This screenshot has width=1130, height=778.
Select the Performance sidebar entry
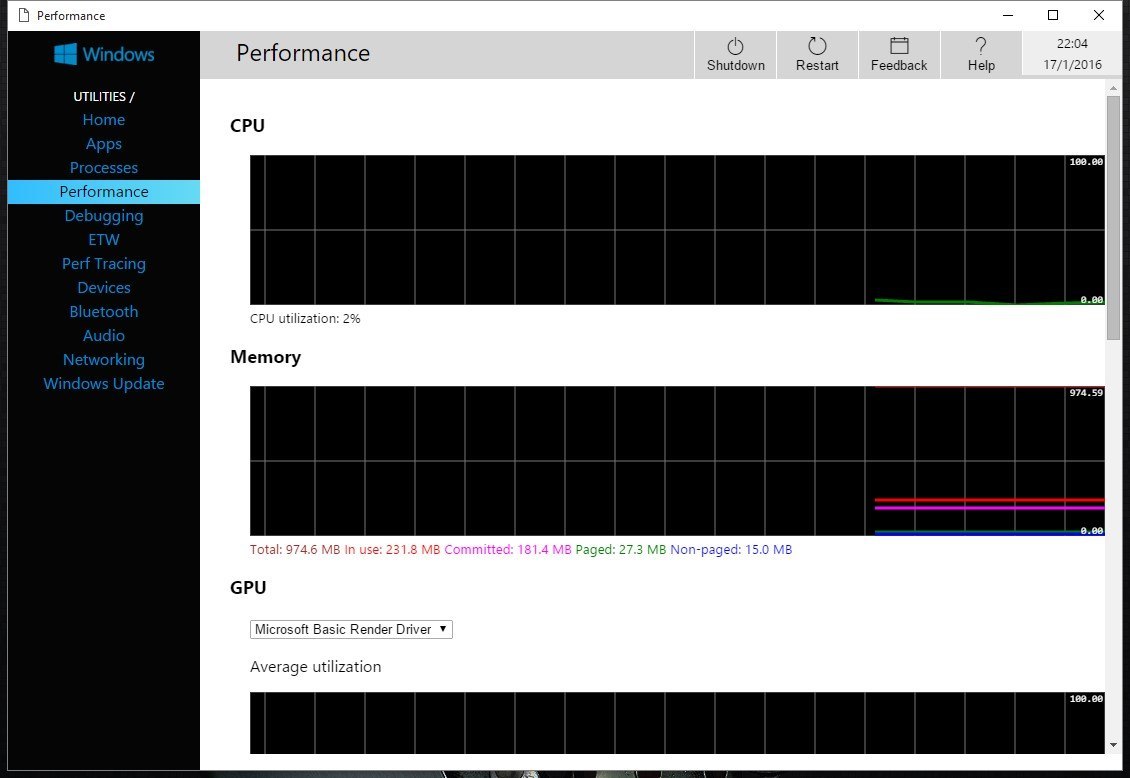pyautogui.click(x=103, y=191)
